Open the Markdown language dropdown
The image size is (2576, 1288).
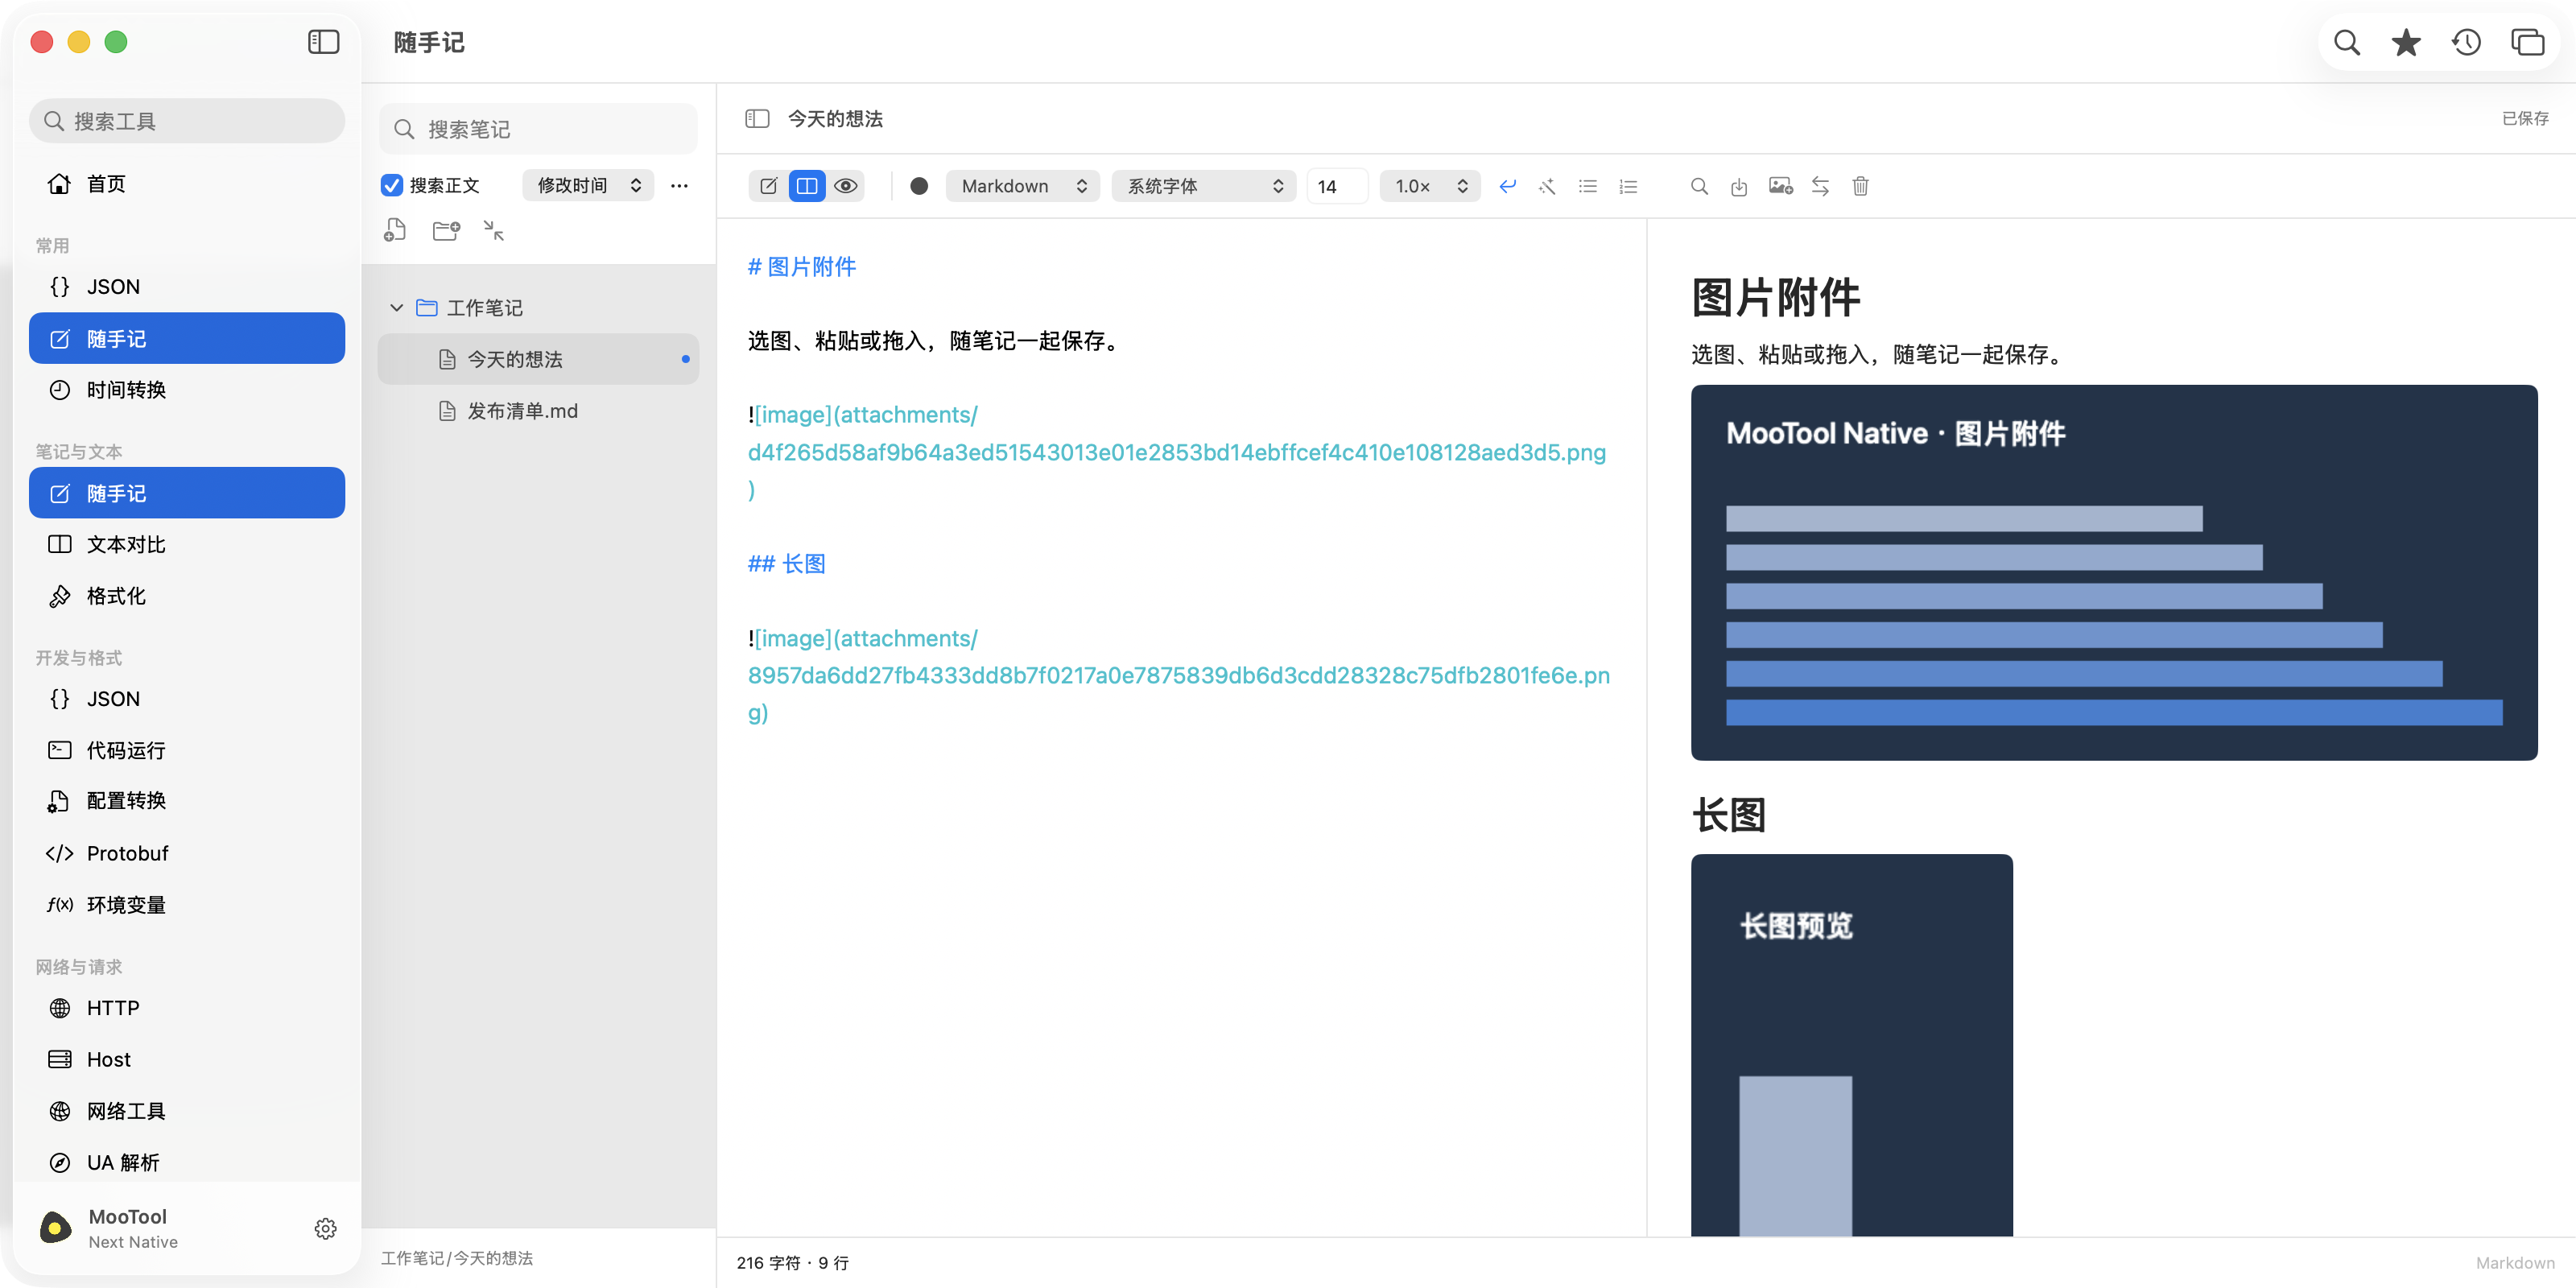(1023, 186)
